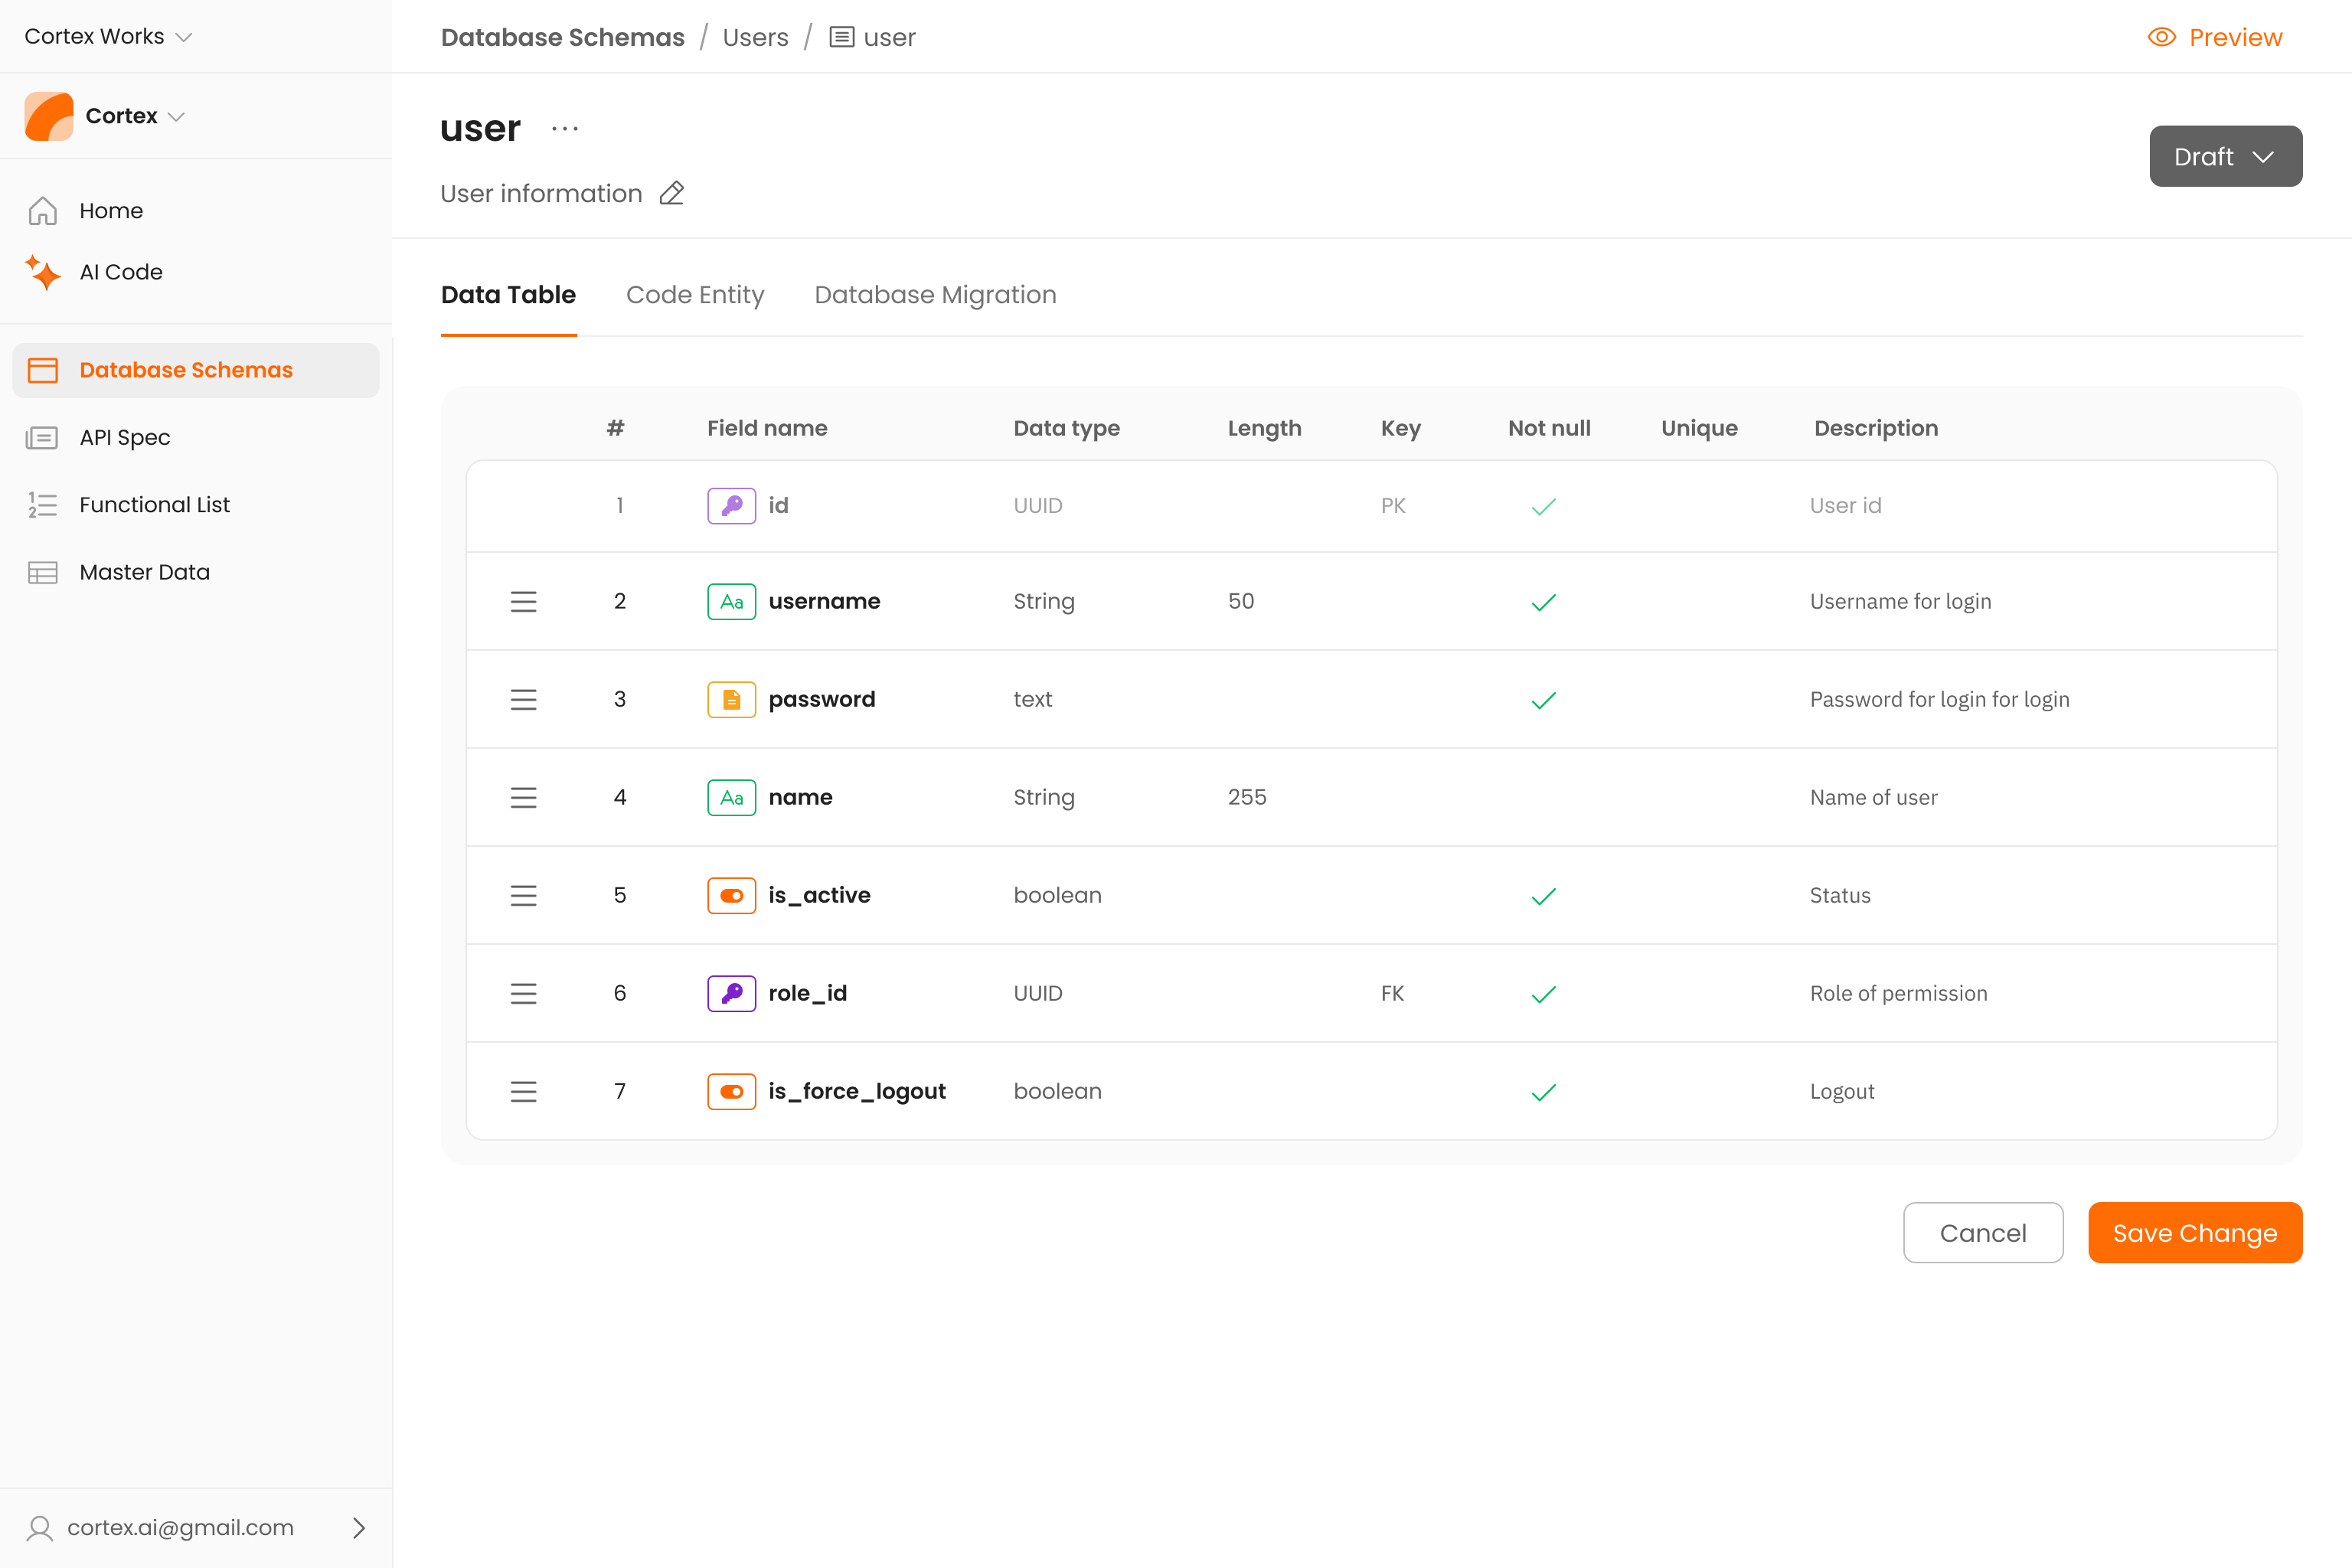Viewport: 2352px width, 1568px height.
Task: Click the Preview eye link
Action: tap(2214, 37)
